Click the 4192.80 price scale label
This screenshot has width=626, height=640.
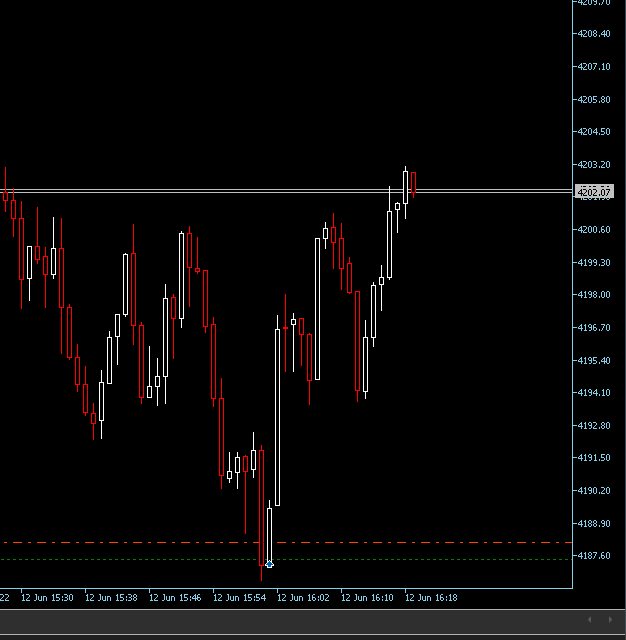click(x=594, y=426)
